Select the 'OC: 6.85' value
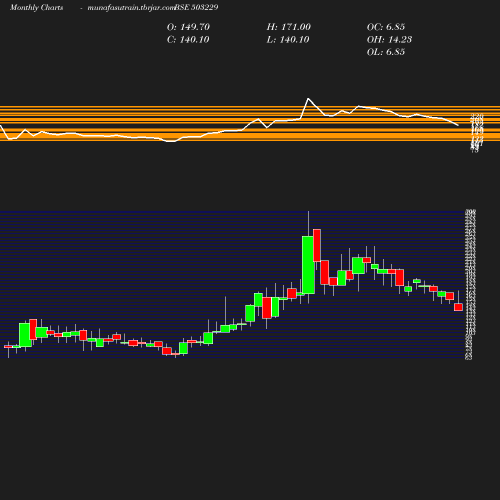 [x=386, y=27]
